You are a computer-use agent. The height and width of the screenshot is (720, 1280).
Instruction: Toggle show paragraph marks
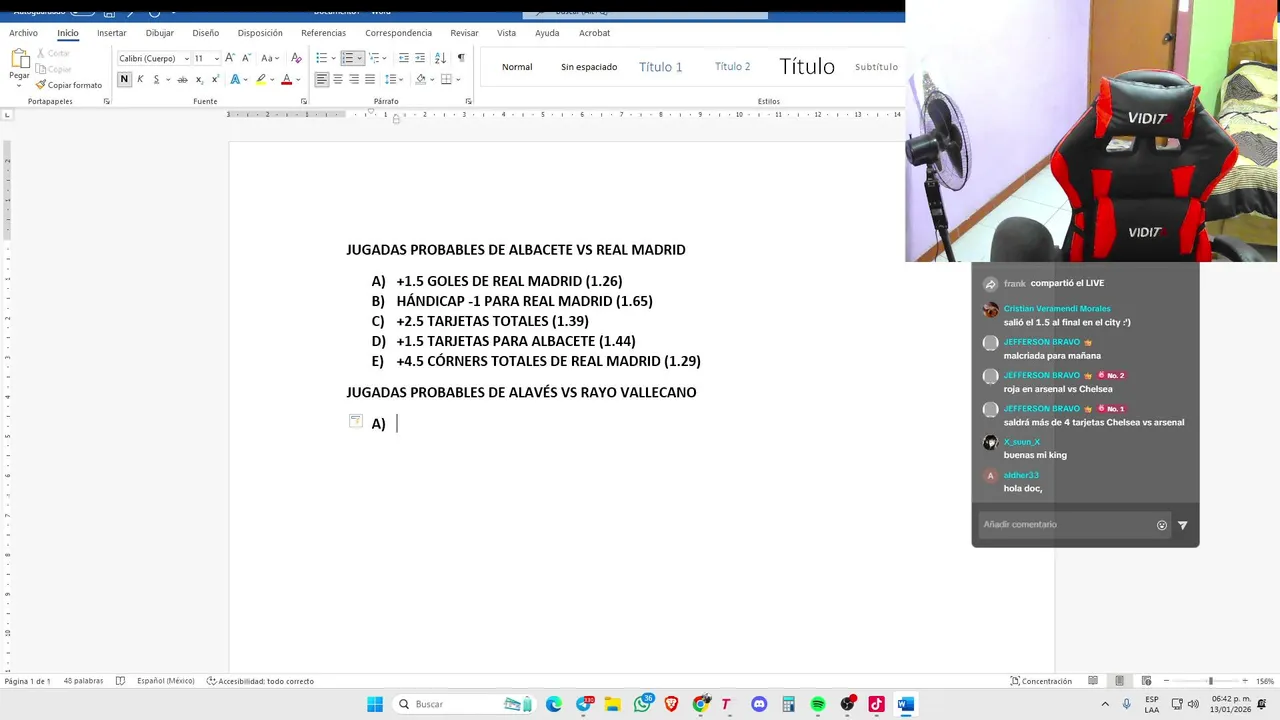(x=461, y=58)
